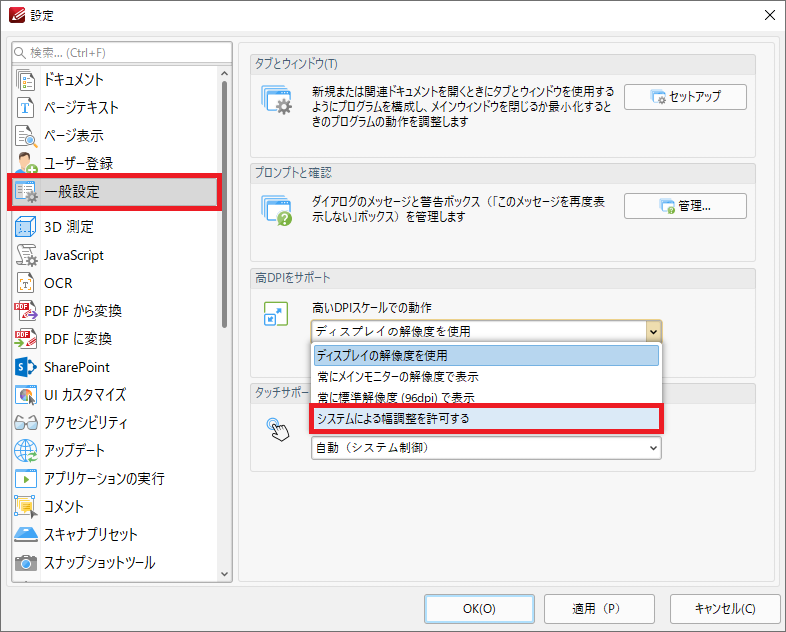
Task: Select スキャナプリセット category
Action: coord(115,535)
